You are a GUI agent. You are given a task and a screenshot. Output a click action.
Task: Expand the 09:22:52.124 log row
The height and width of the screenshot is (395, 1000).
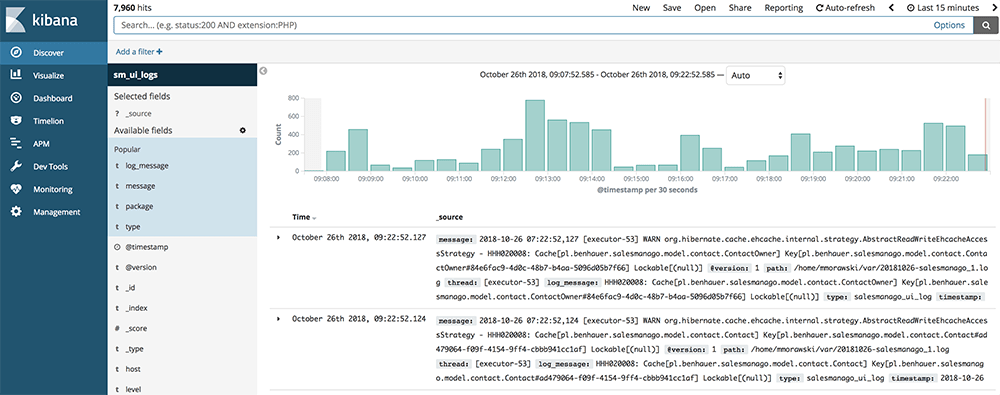[278, 318]
